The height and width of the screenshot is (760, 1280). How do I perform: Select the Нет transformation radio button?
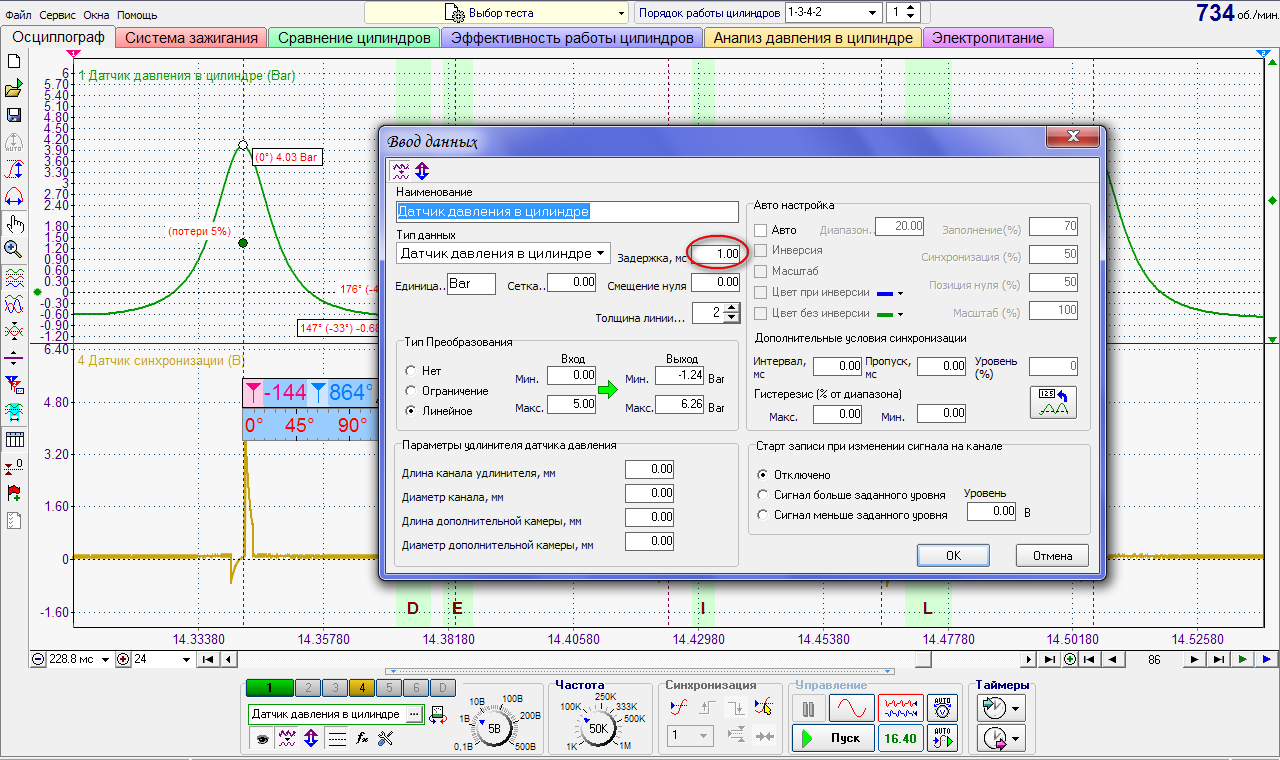(410, 371)
